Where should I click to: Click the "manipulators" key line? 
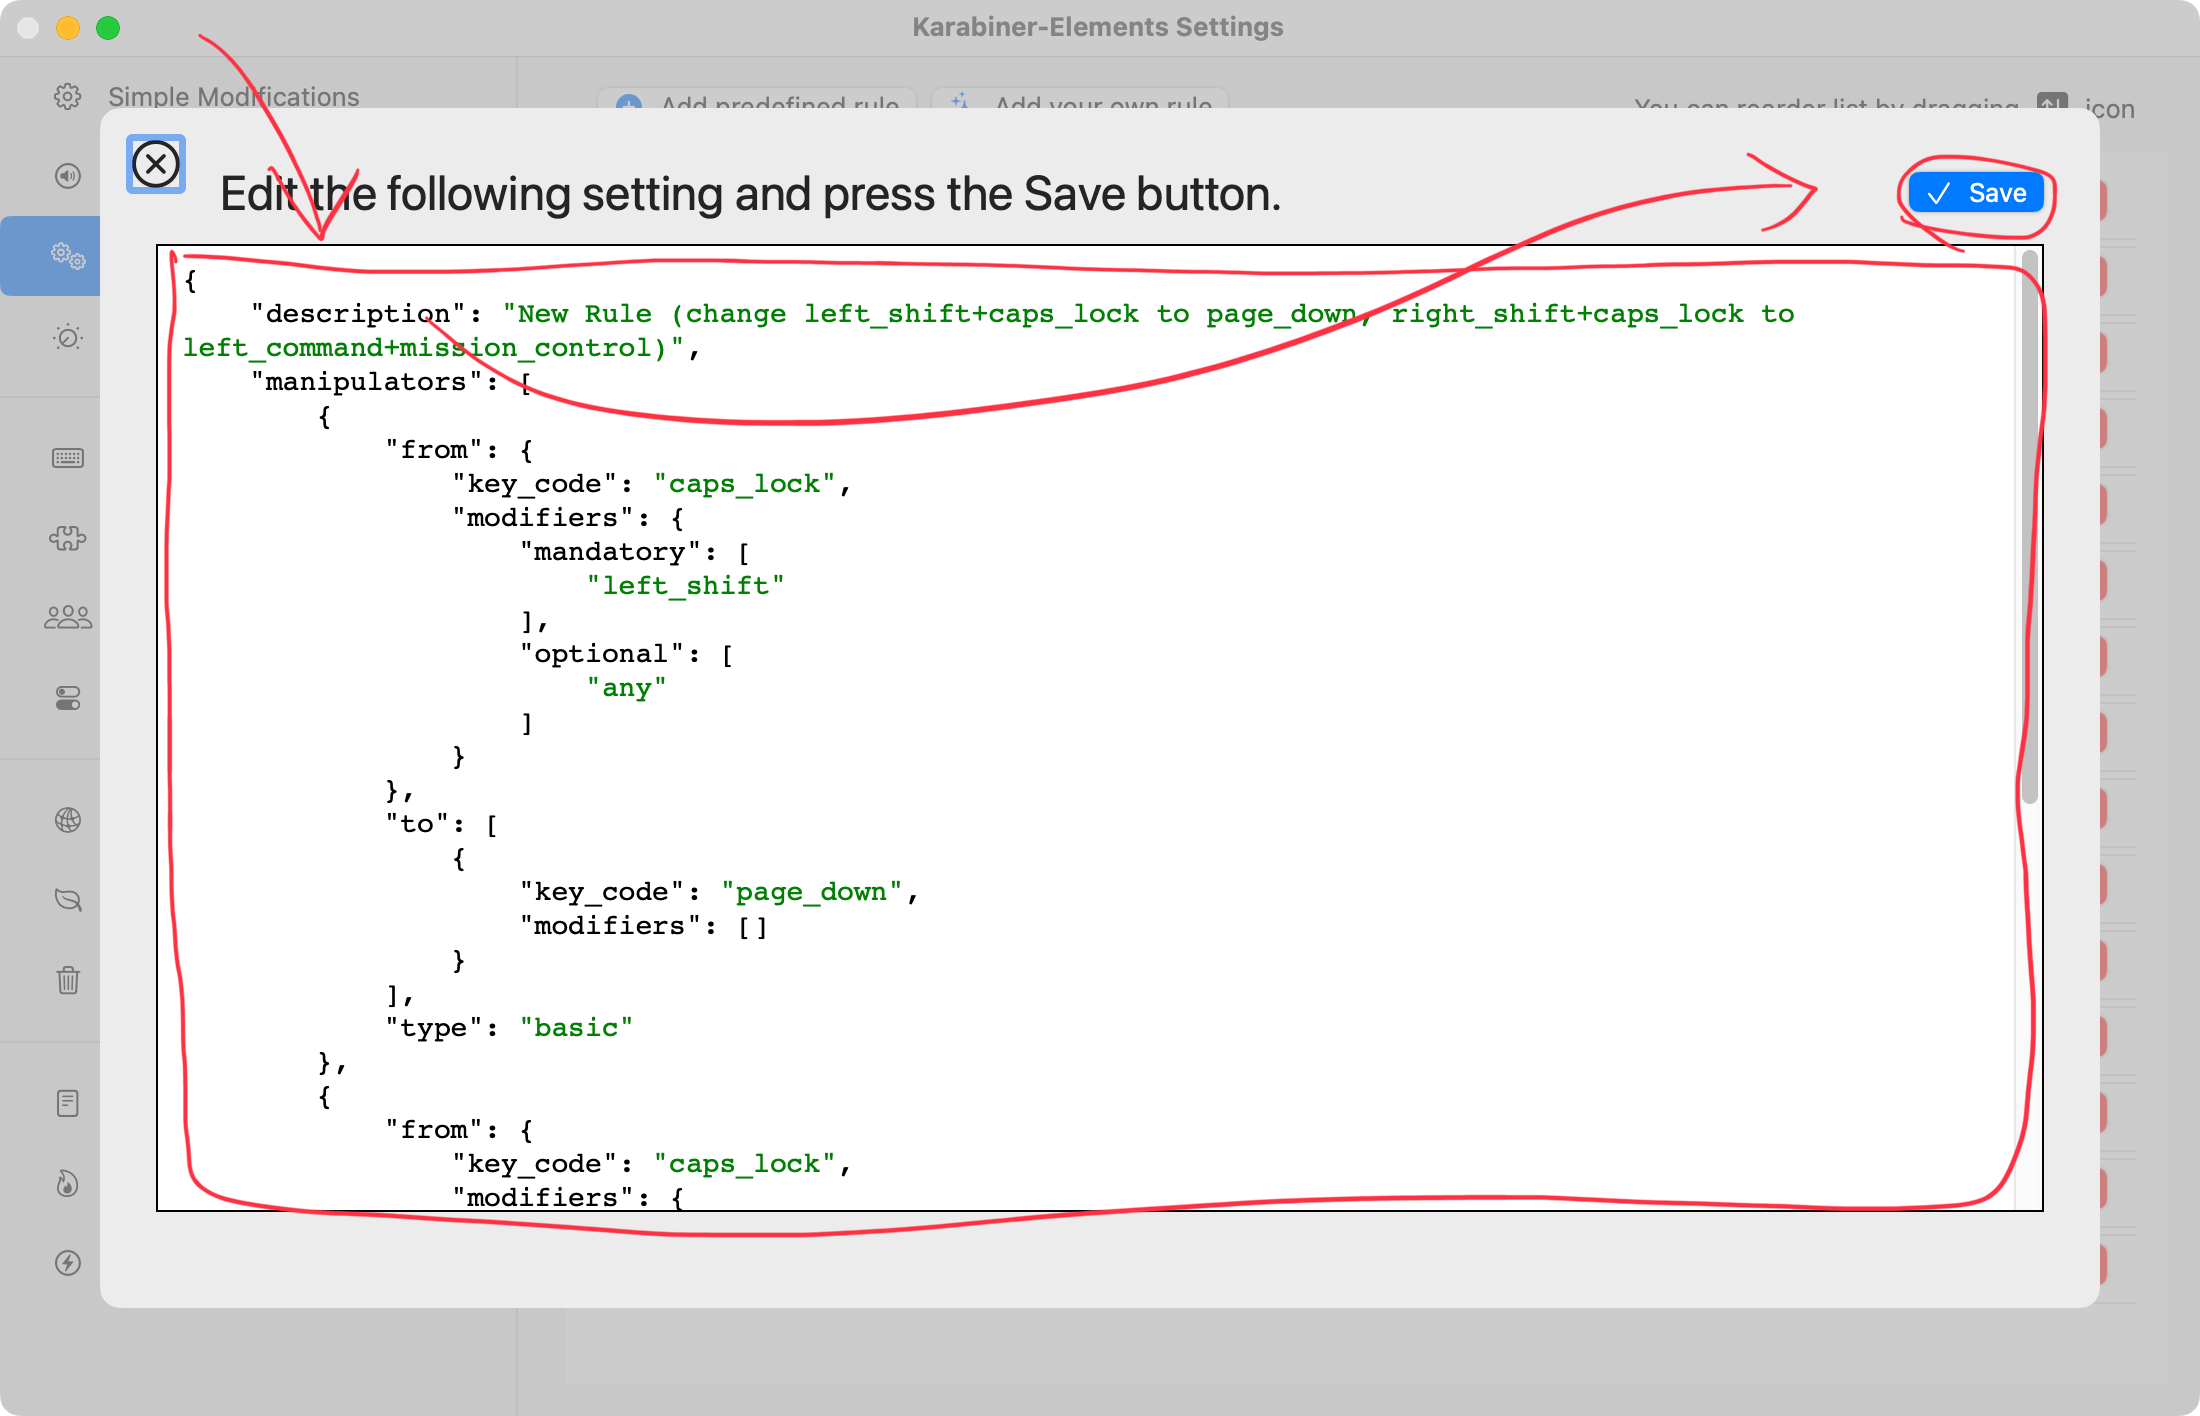click(392, 382)
